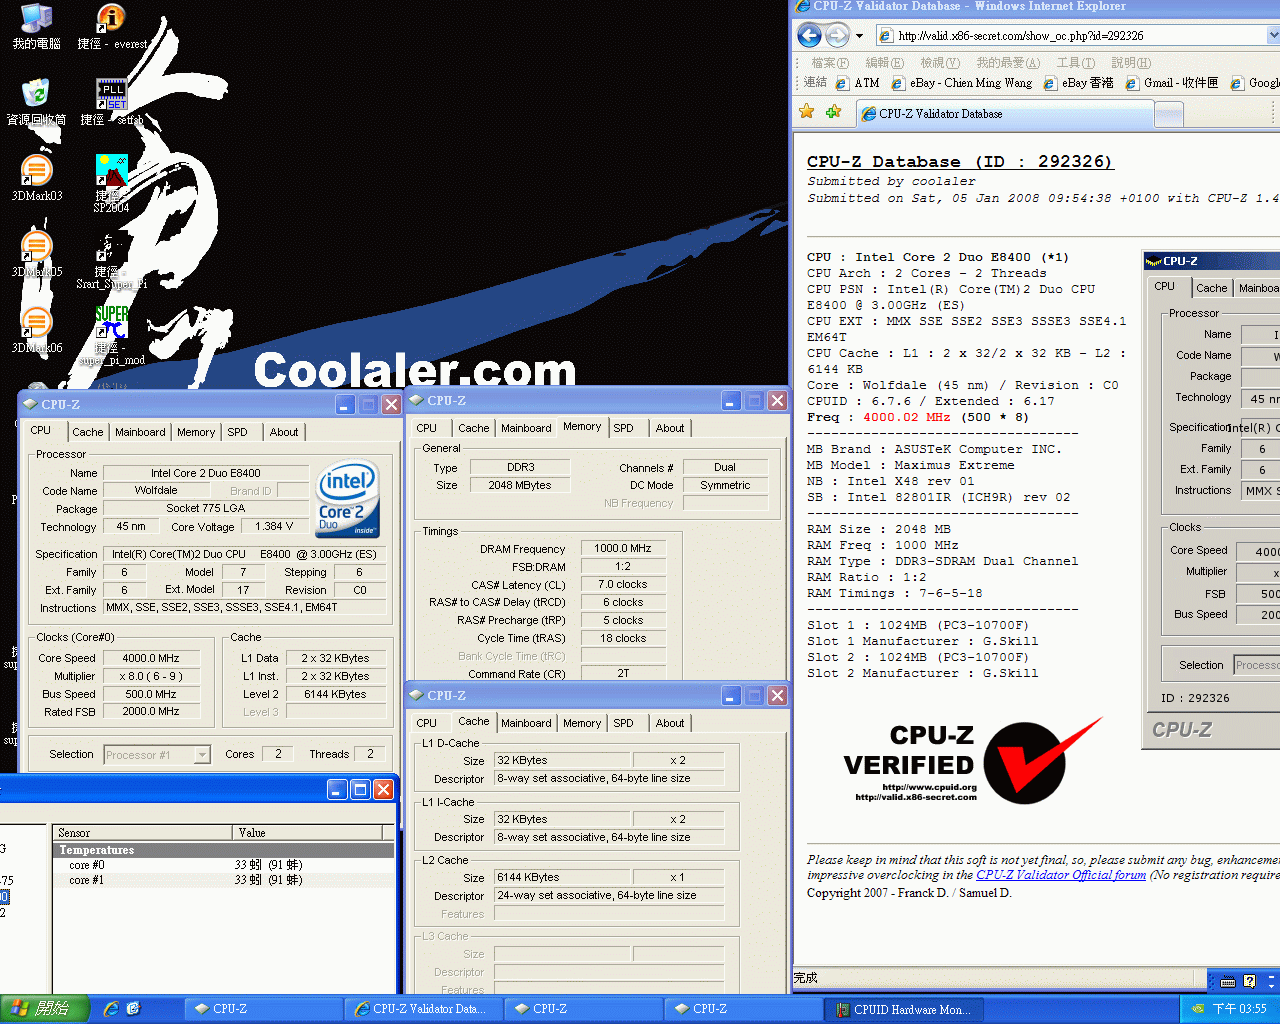Image resolution: width=1280 pixels, height=1024 pixels.
Task: Select the 3DMark05 desktop icon
Action: point(36,254)
